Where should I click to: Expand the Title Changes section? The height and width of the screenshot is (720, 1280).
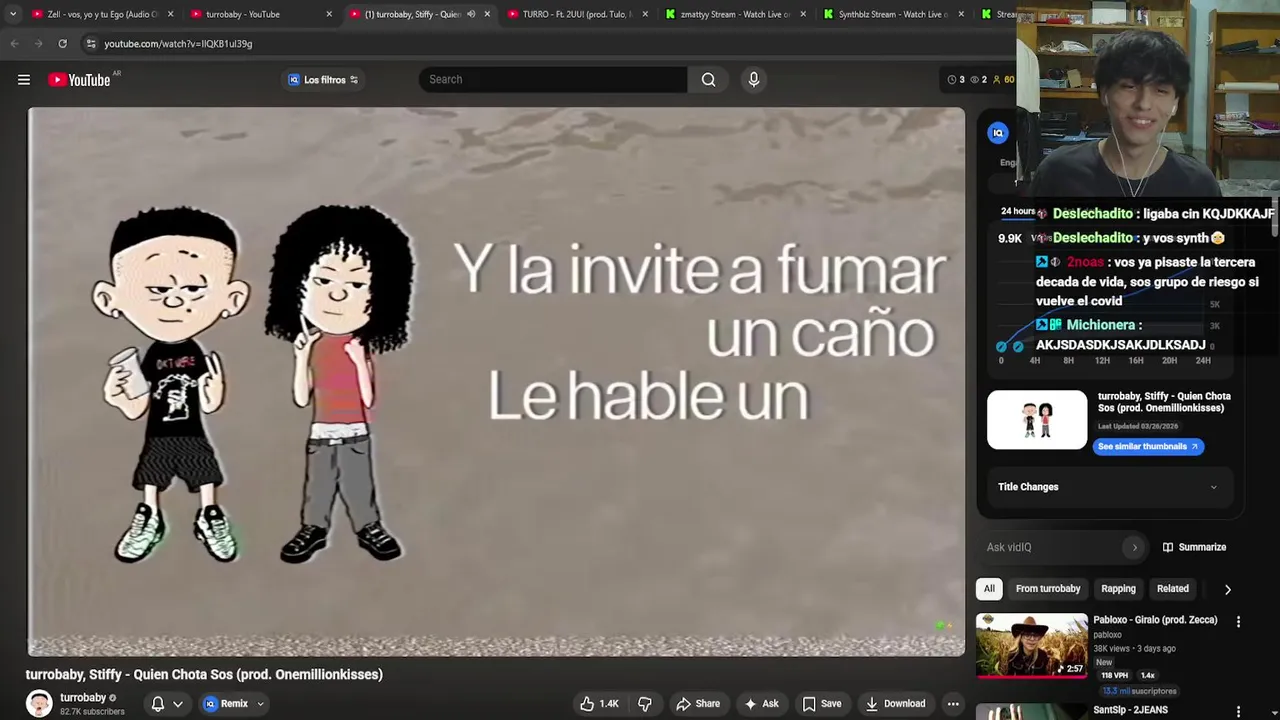click(1108, 487)
